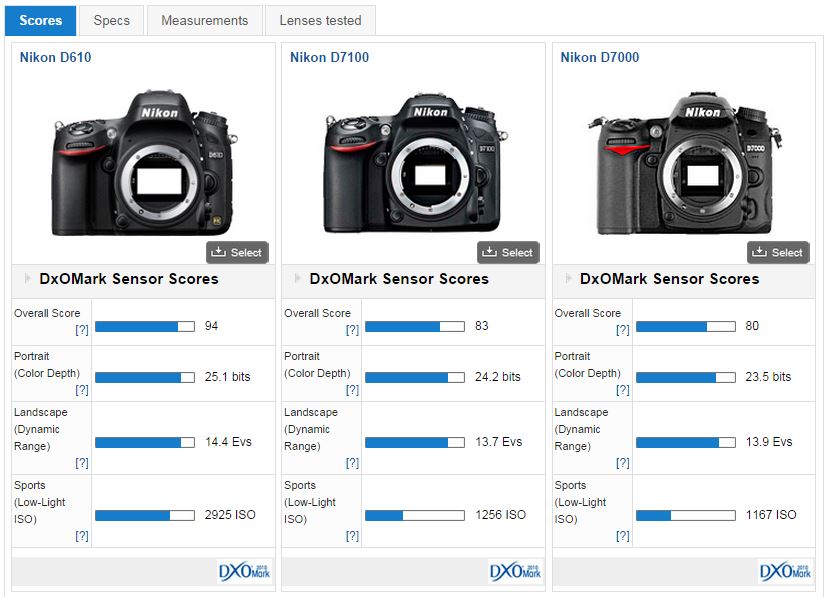Click the 24.2 bits color depth value
Image resolution: width=829 pixels, height=597 pixels.
(498, 376)
